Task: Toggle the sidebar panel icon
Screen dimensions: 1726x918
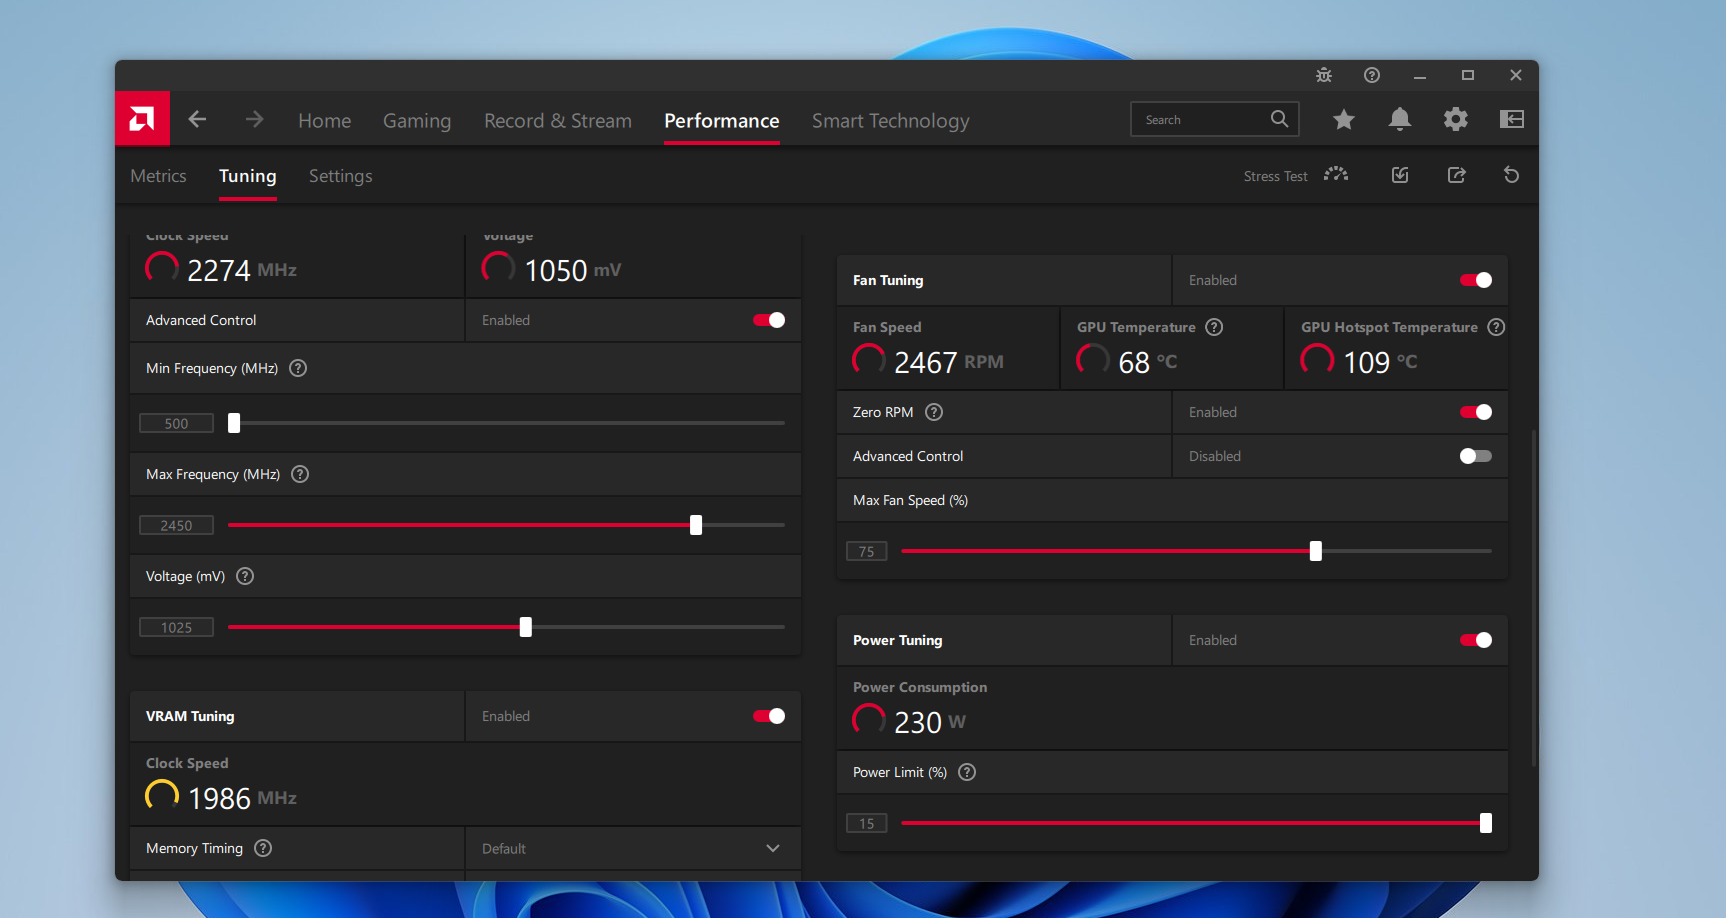Action: click(x=1512, y=120)
